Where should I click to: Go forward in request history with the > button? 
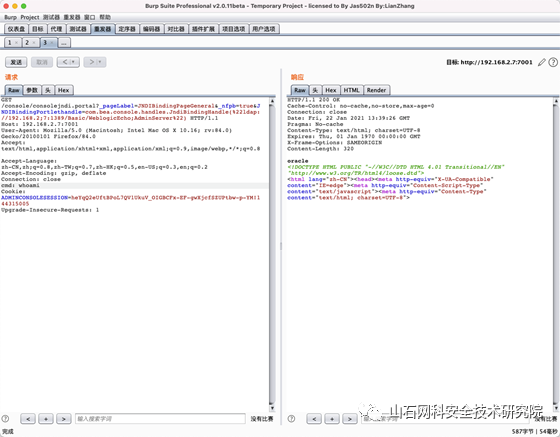pyautogui.click(x=91, y=62)
